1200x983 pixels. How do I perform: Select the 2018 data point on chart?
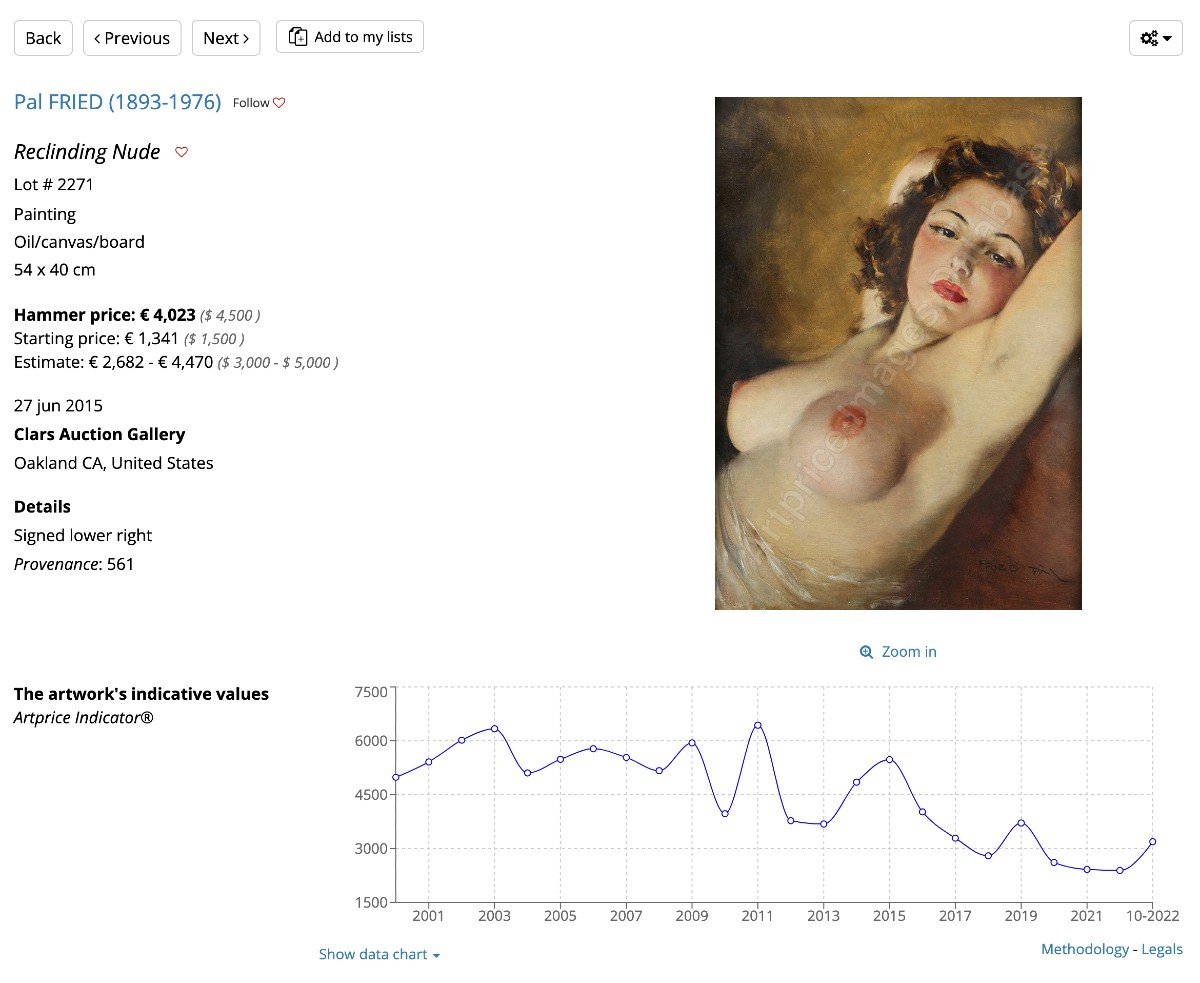coord(988,856)
